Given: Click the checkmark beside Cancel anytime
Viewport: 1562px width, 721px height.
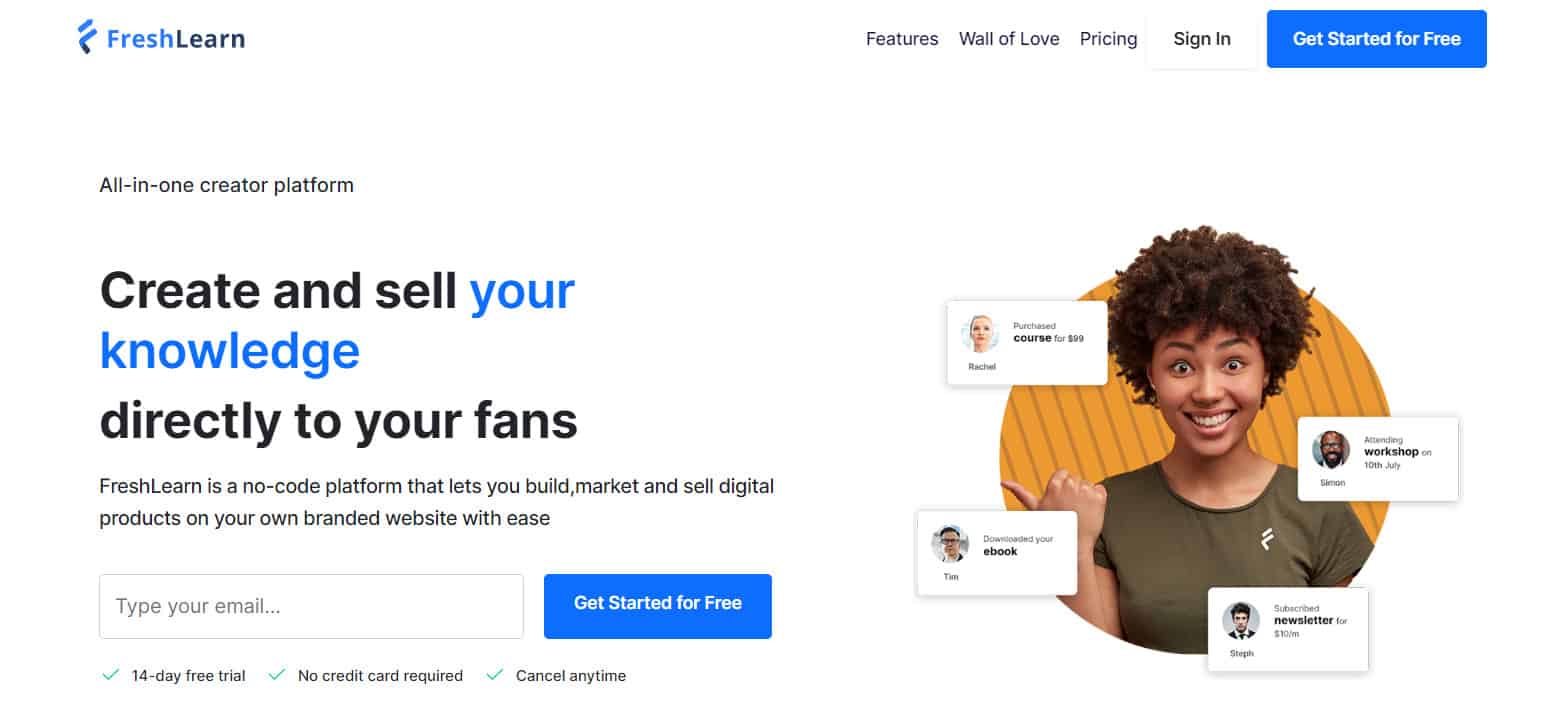Looking at the screenshot, I should [494, 675].
